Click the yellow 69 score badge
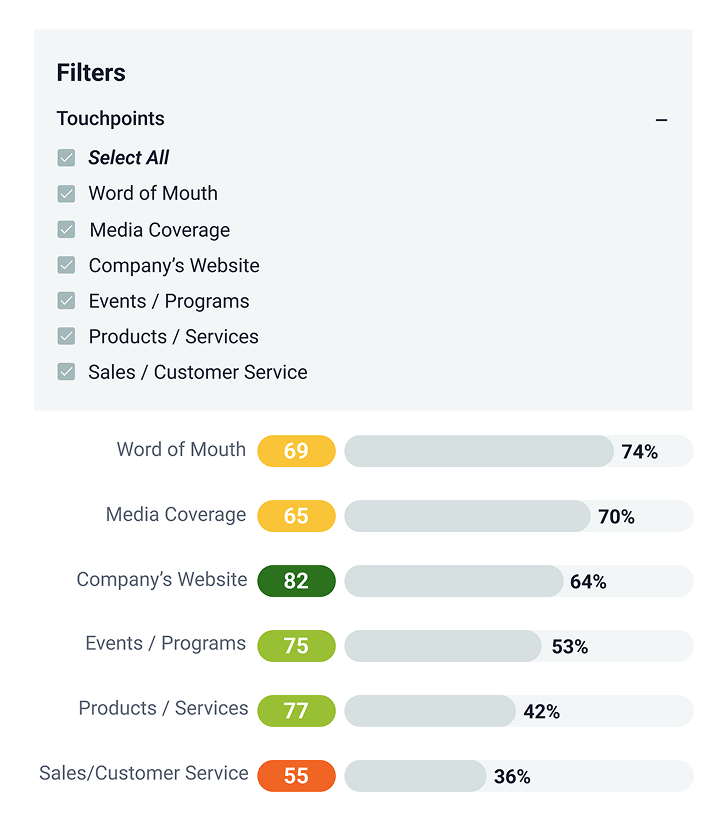728x836 pixels. click(296, 451)
